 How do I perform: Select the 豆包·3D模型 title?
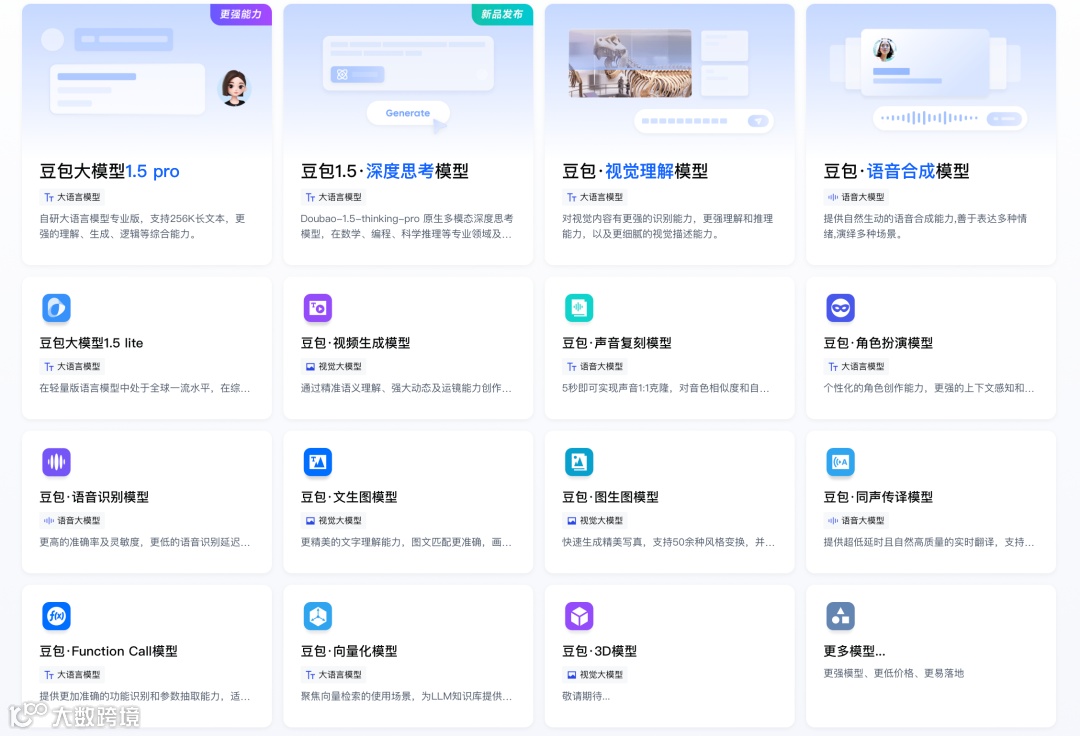click(600, 651)
